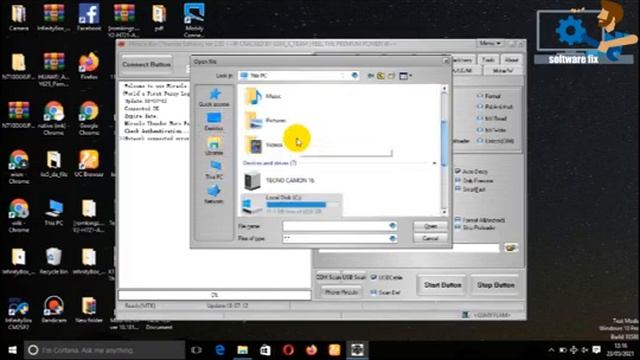Select the Music folder
The height and width of the screenshot is (360, 640).
click(x=263, y=96)
